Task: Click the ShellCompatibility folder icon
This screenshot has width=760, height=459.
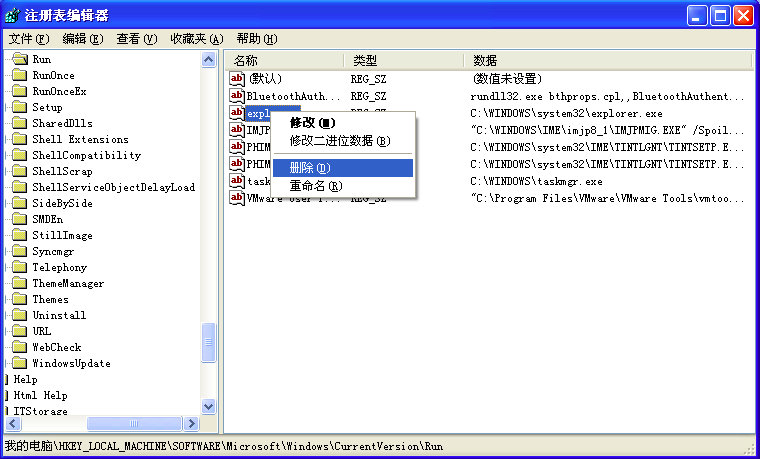Action: tap(20, 155)
